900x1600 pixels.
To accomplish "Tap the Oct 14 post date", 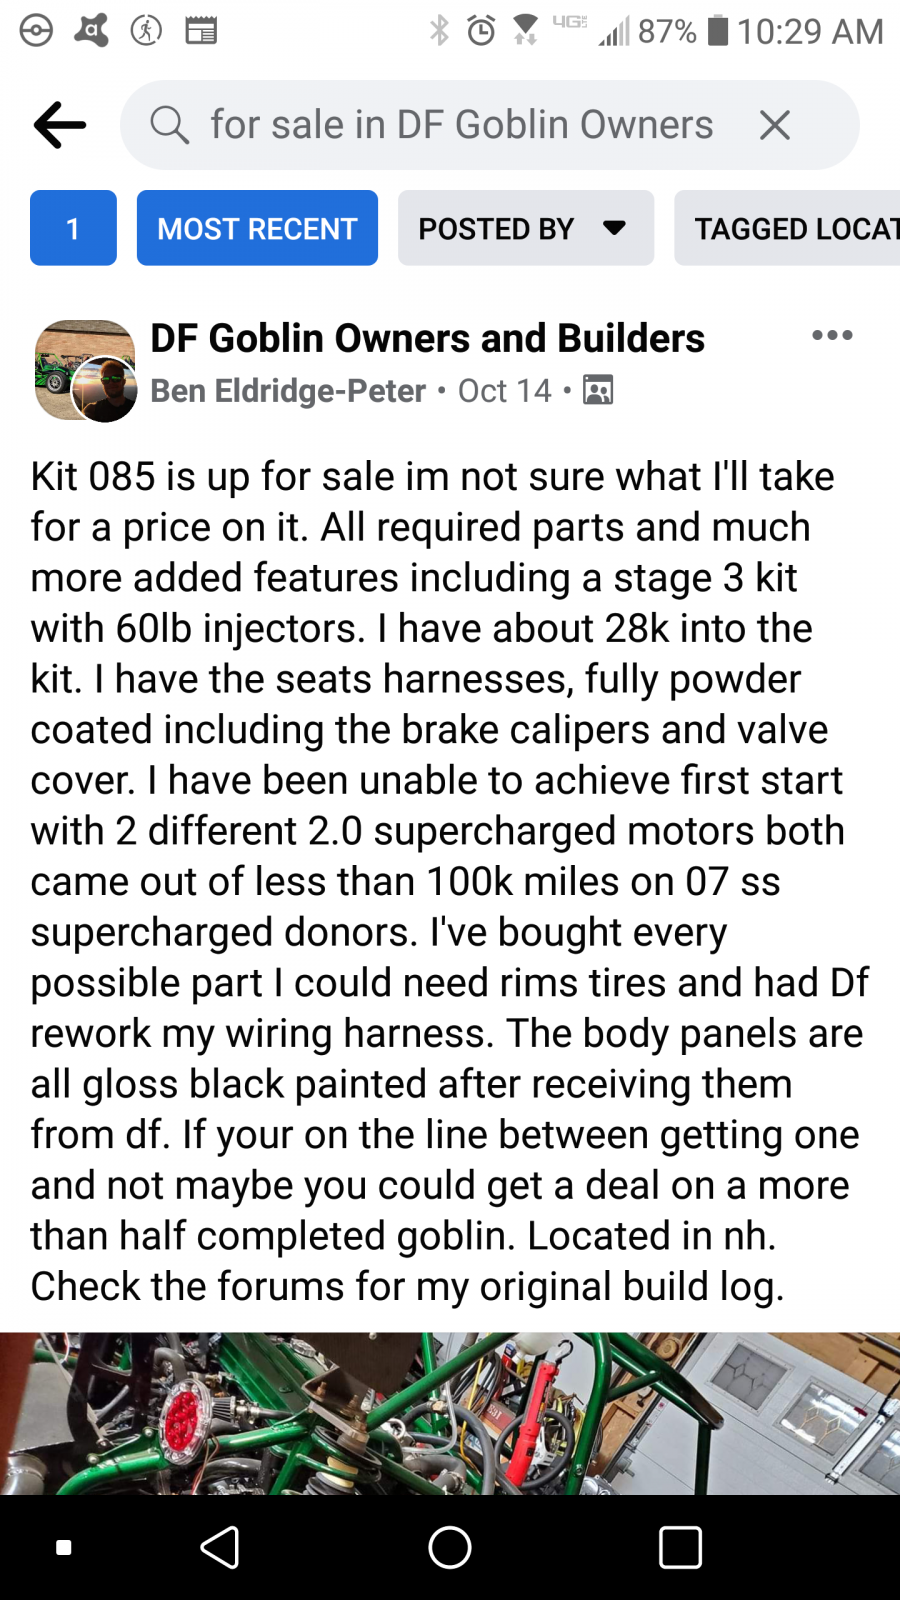I will [504, 390].
